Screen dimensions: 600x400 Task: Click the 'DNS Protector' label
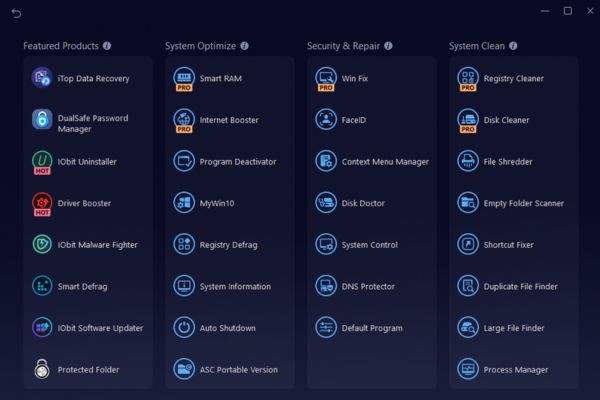(x=368, y=286)
